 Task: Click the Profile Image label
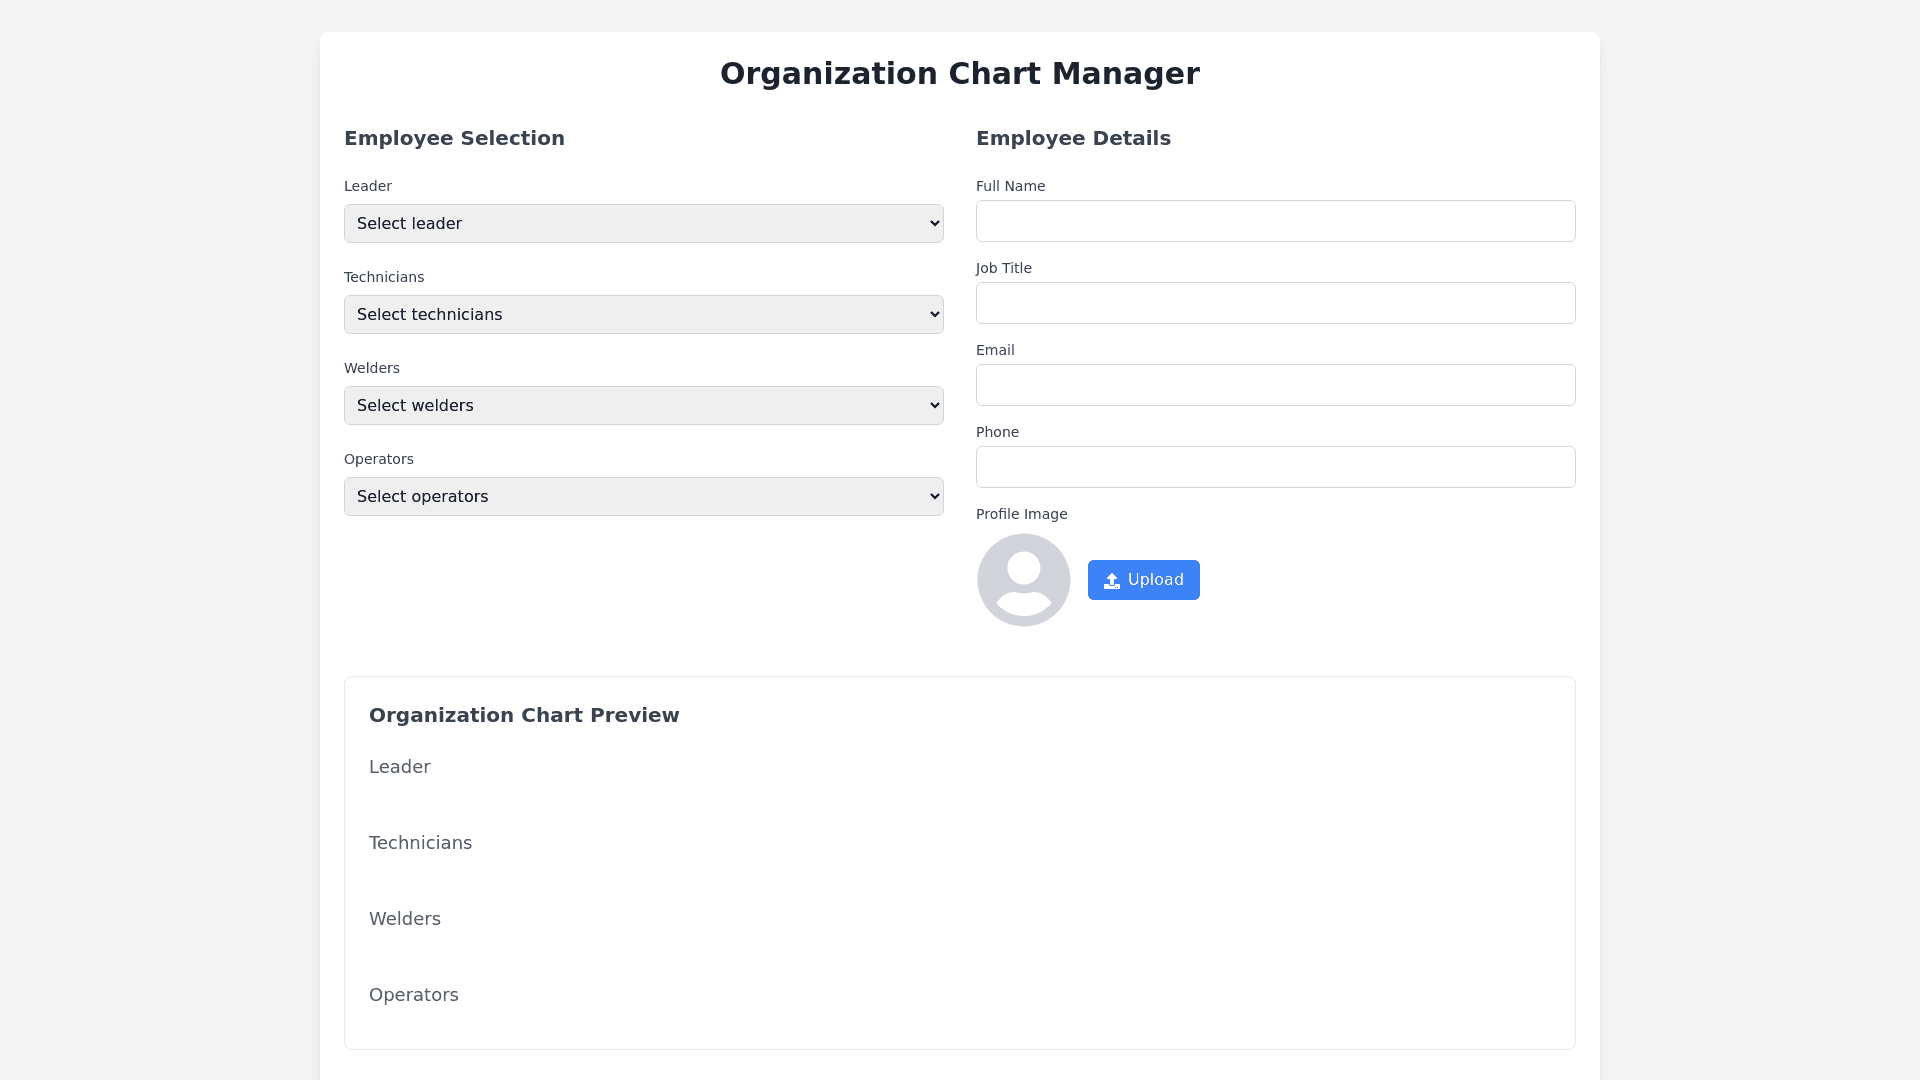1021,515
